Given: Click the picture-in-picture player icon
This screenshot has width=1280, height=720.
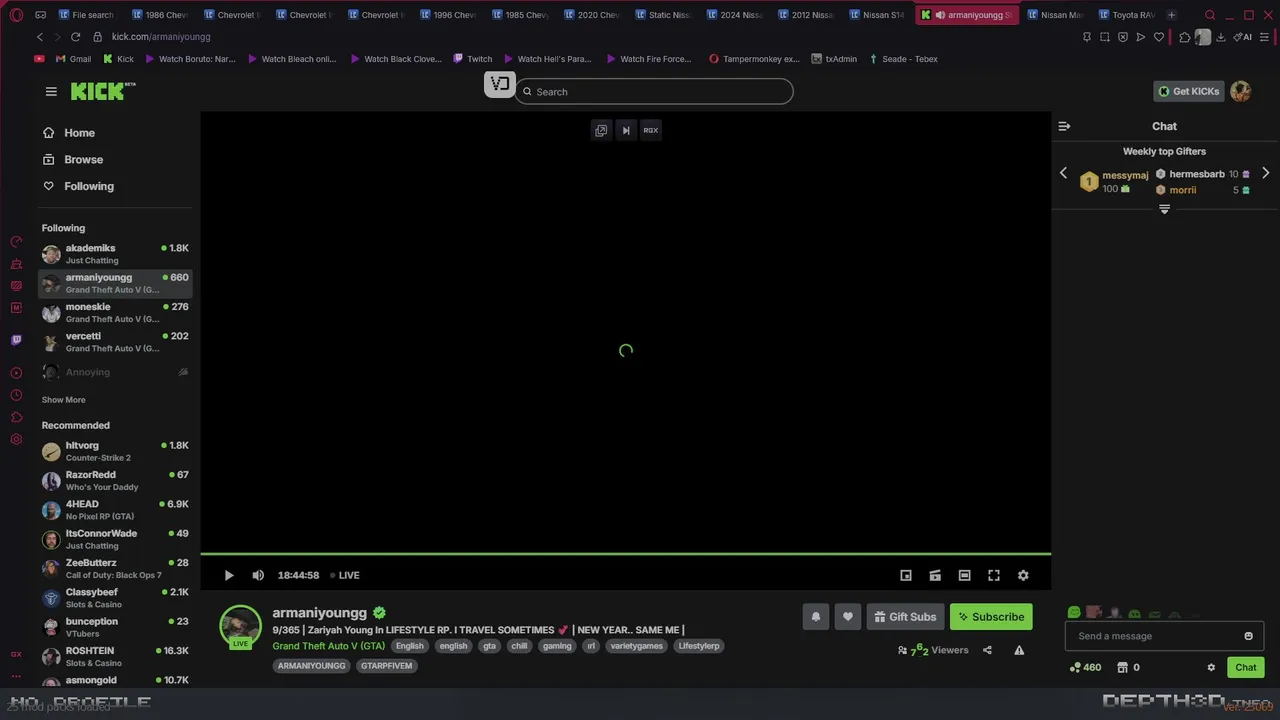Looking at the screenshot, I should tap(906, 575).
